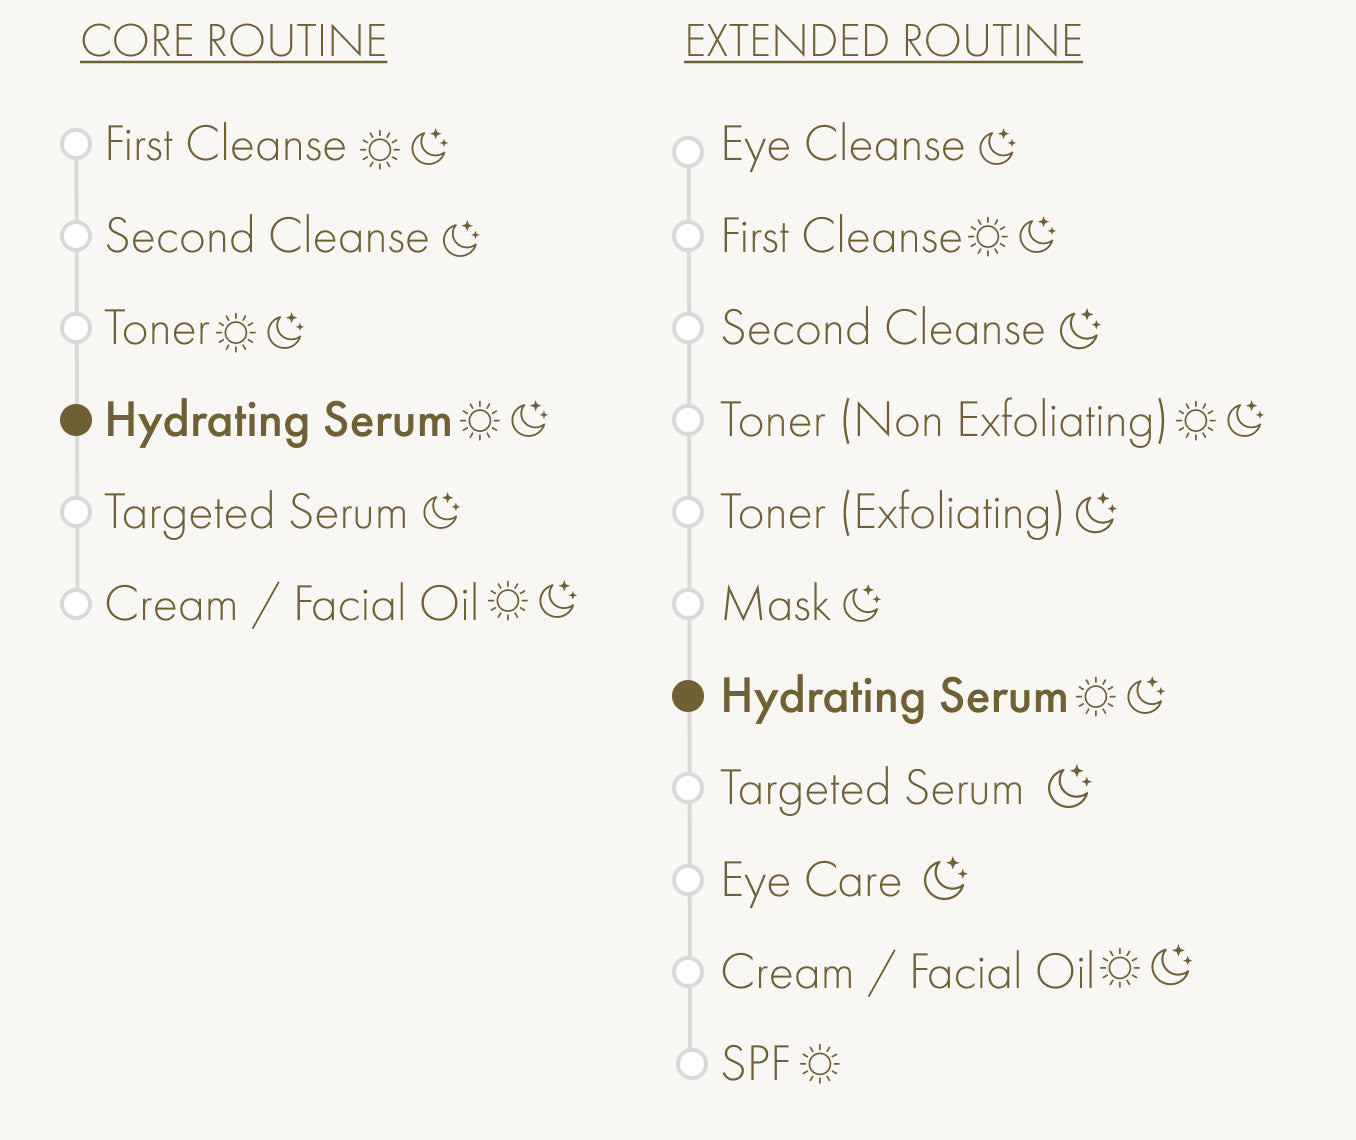Click moon icon beside Toner (Exfoliating)
This screenshot has width=1356, height=1140.
(x=1096, y=512)
